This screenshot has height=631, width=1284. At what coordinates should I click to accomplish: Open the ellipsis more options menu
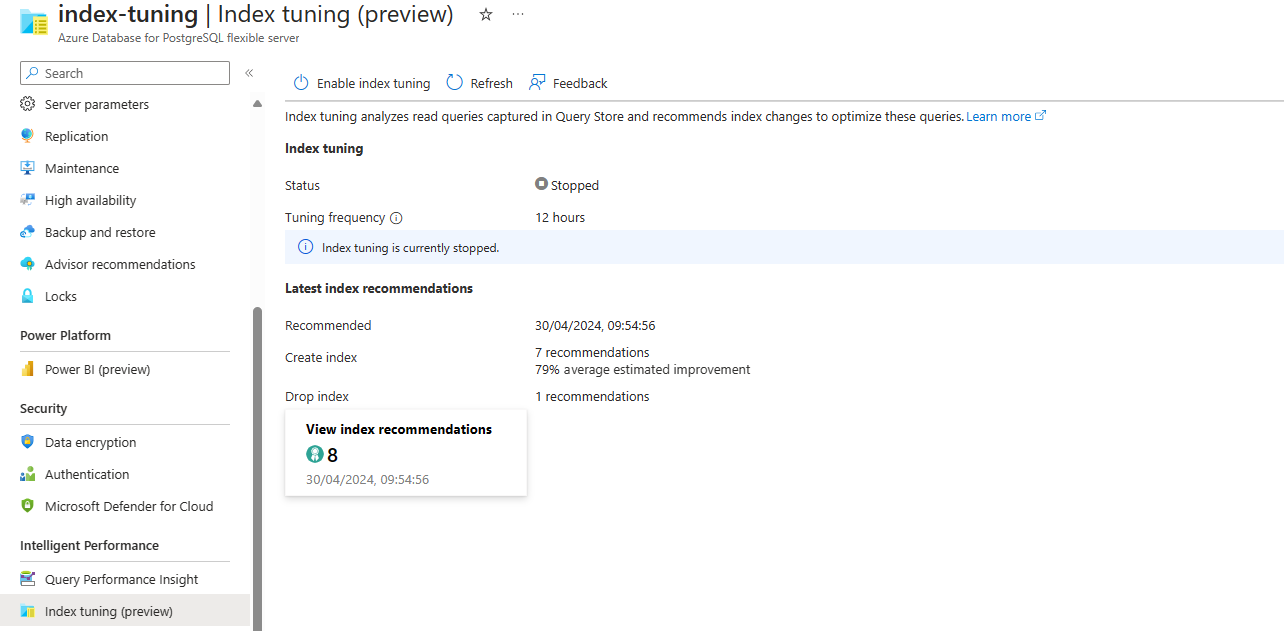coord(517,14)
